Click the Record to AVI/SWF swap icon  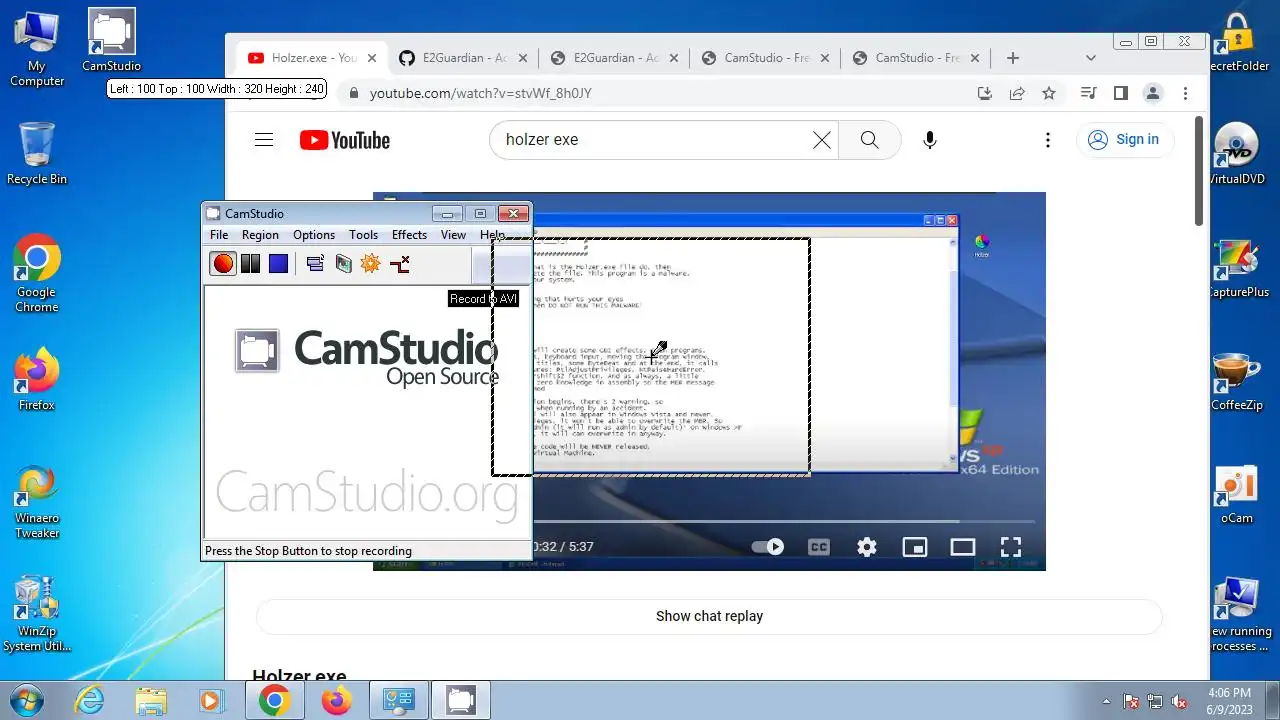(x=343, y=263)
